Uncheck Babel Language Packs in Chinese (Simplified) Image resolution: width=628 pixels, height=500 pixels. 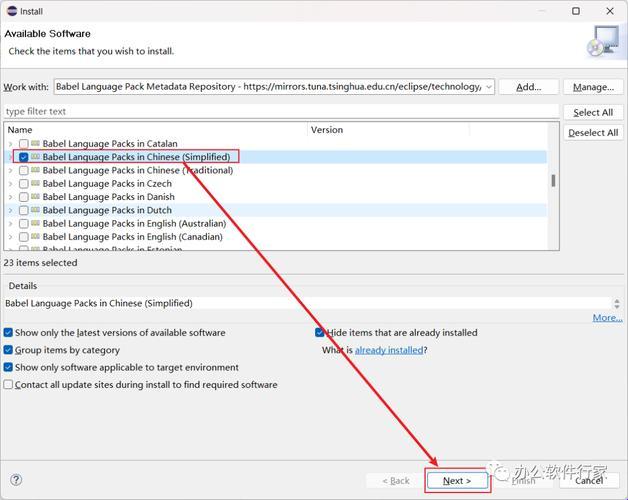pos(23,157)
